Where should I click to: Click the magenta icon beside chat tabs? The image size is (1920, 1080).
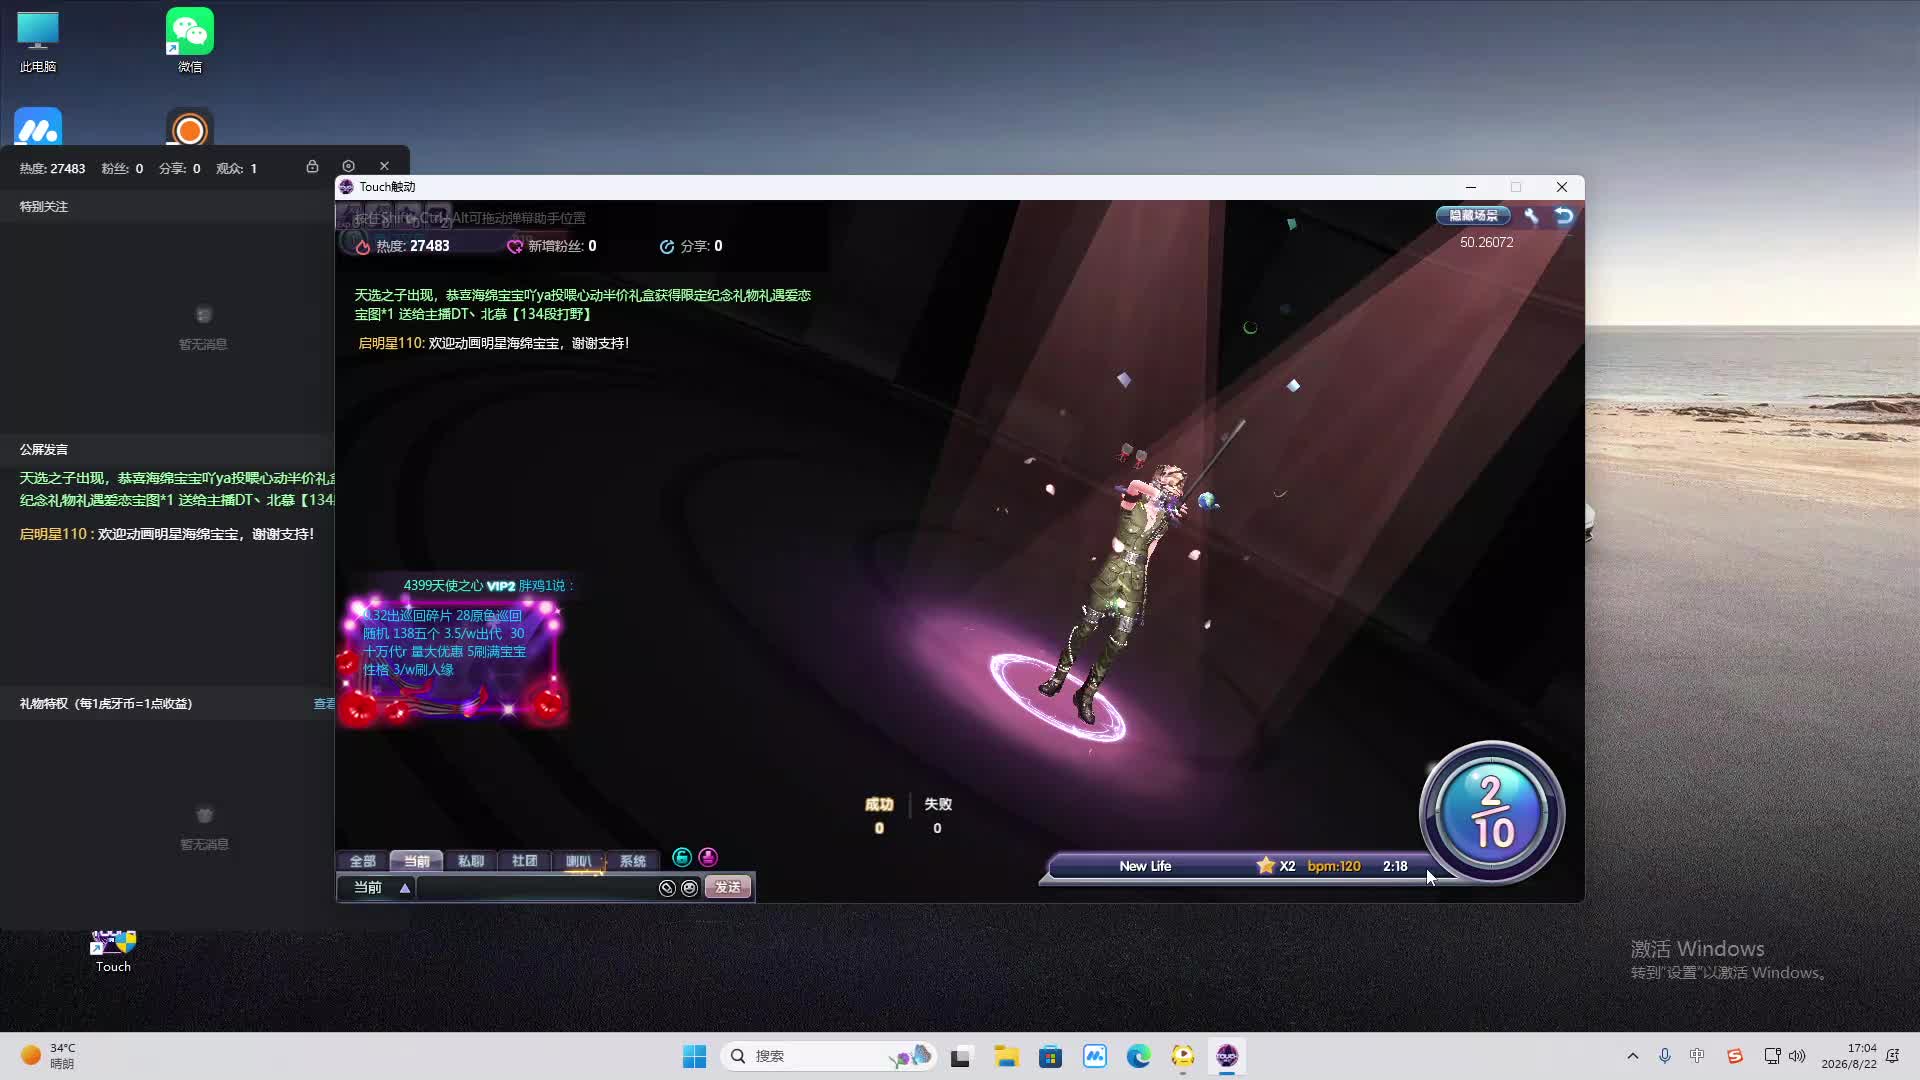[708, 857]
